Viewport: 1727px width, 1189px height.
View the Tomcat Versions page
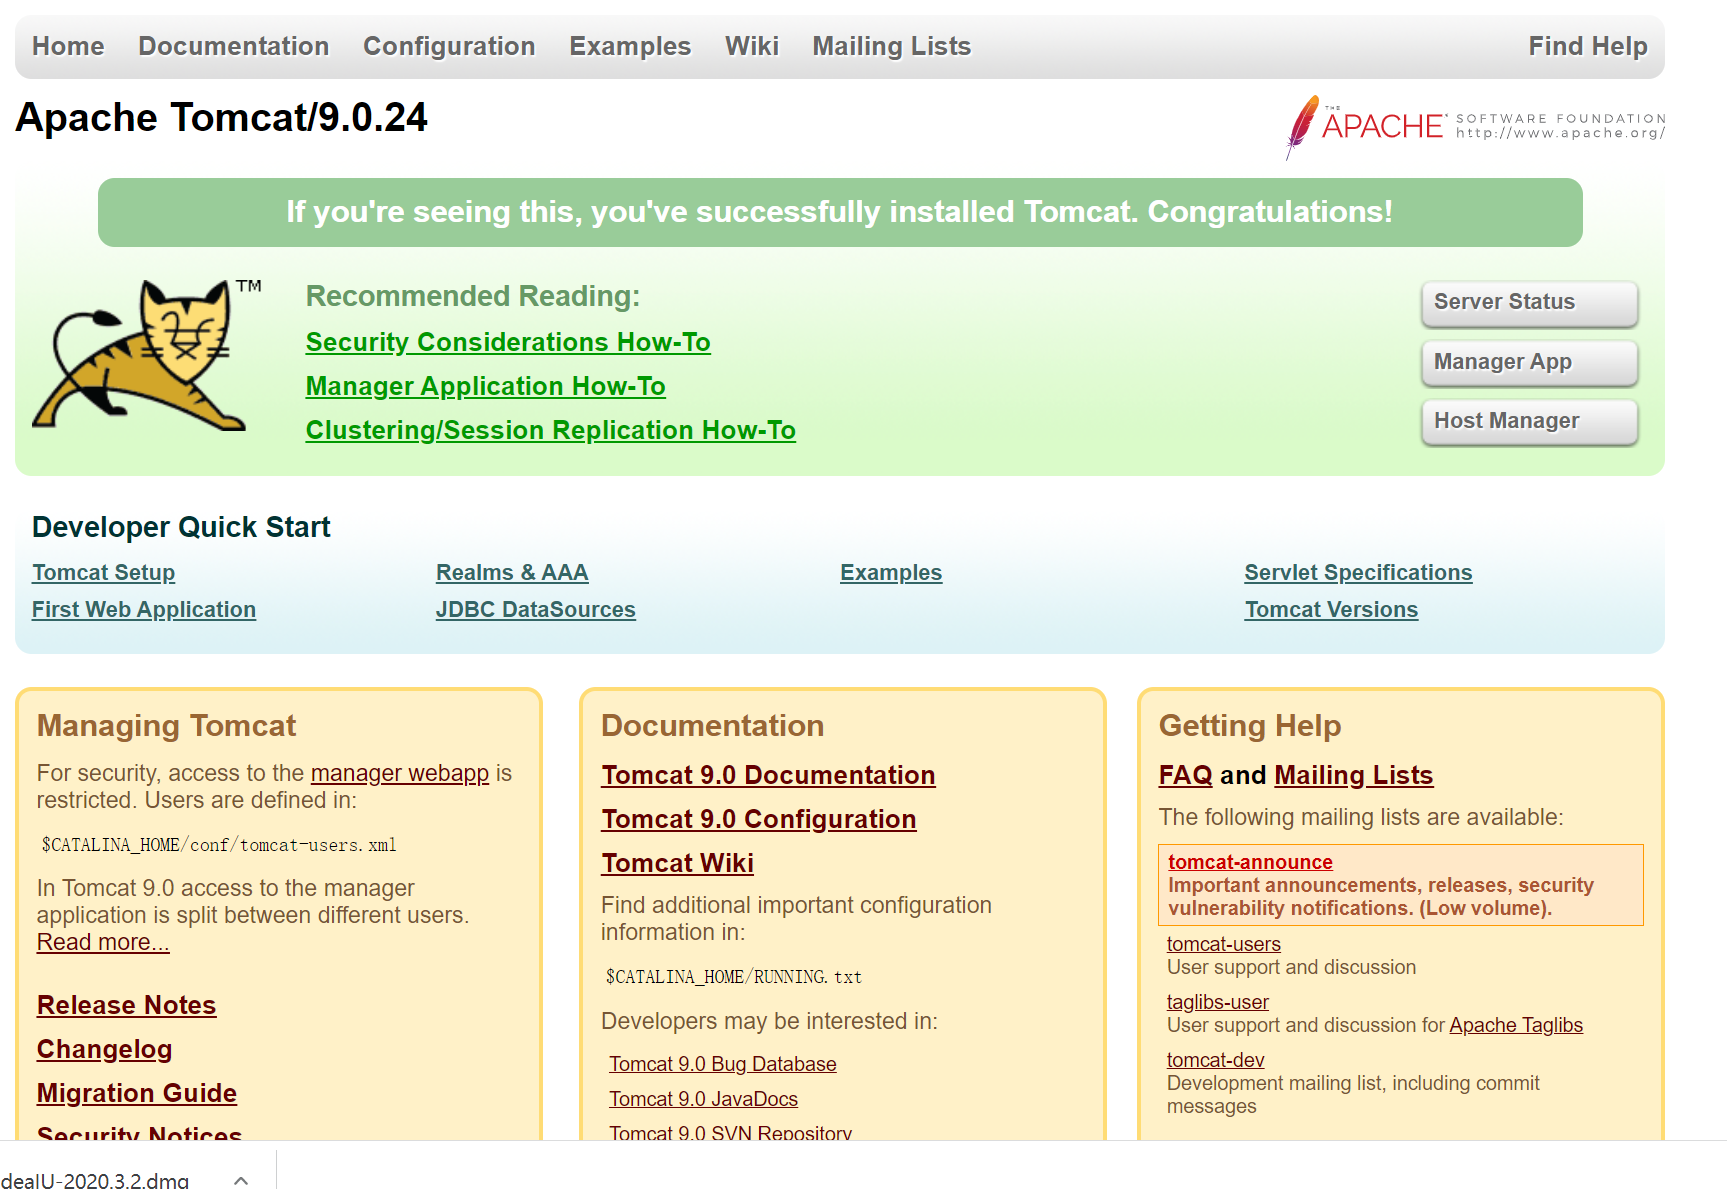1331,609
